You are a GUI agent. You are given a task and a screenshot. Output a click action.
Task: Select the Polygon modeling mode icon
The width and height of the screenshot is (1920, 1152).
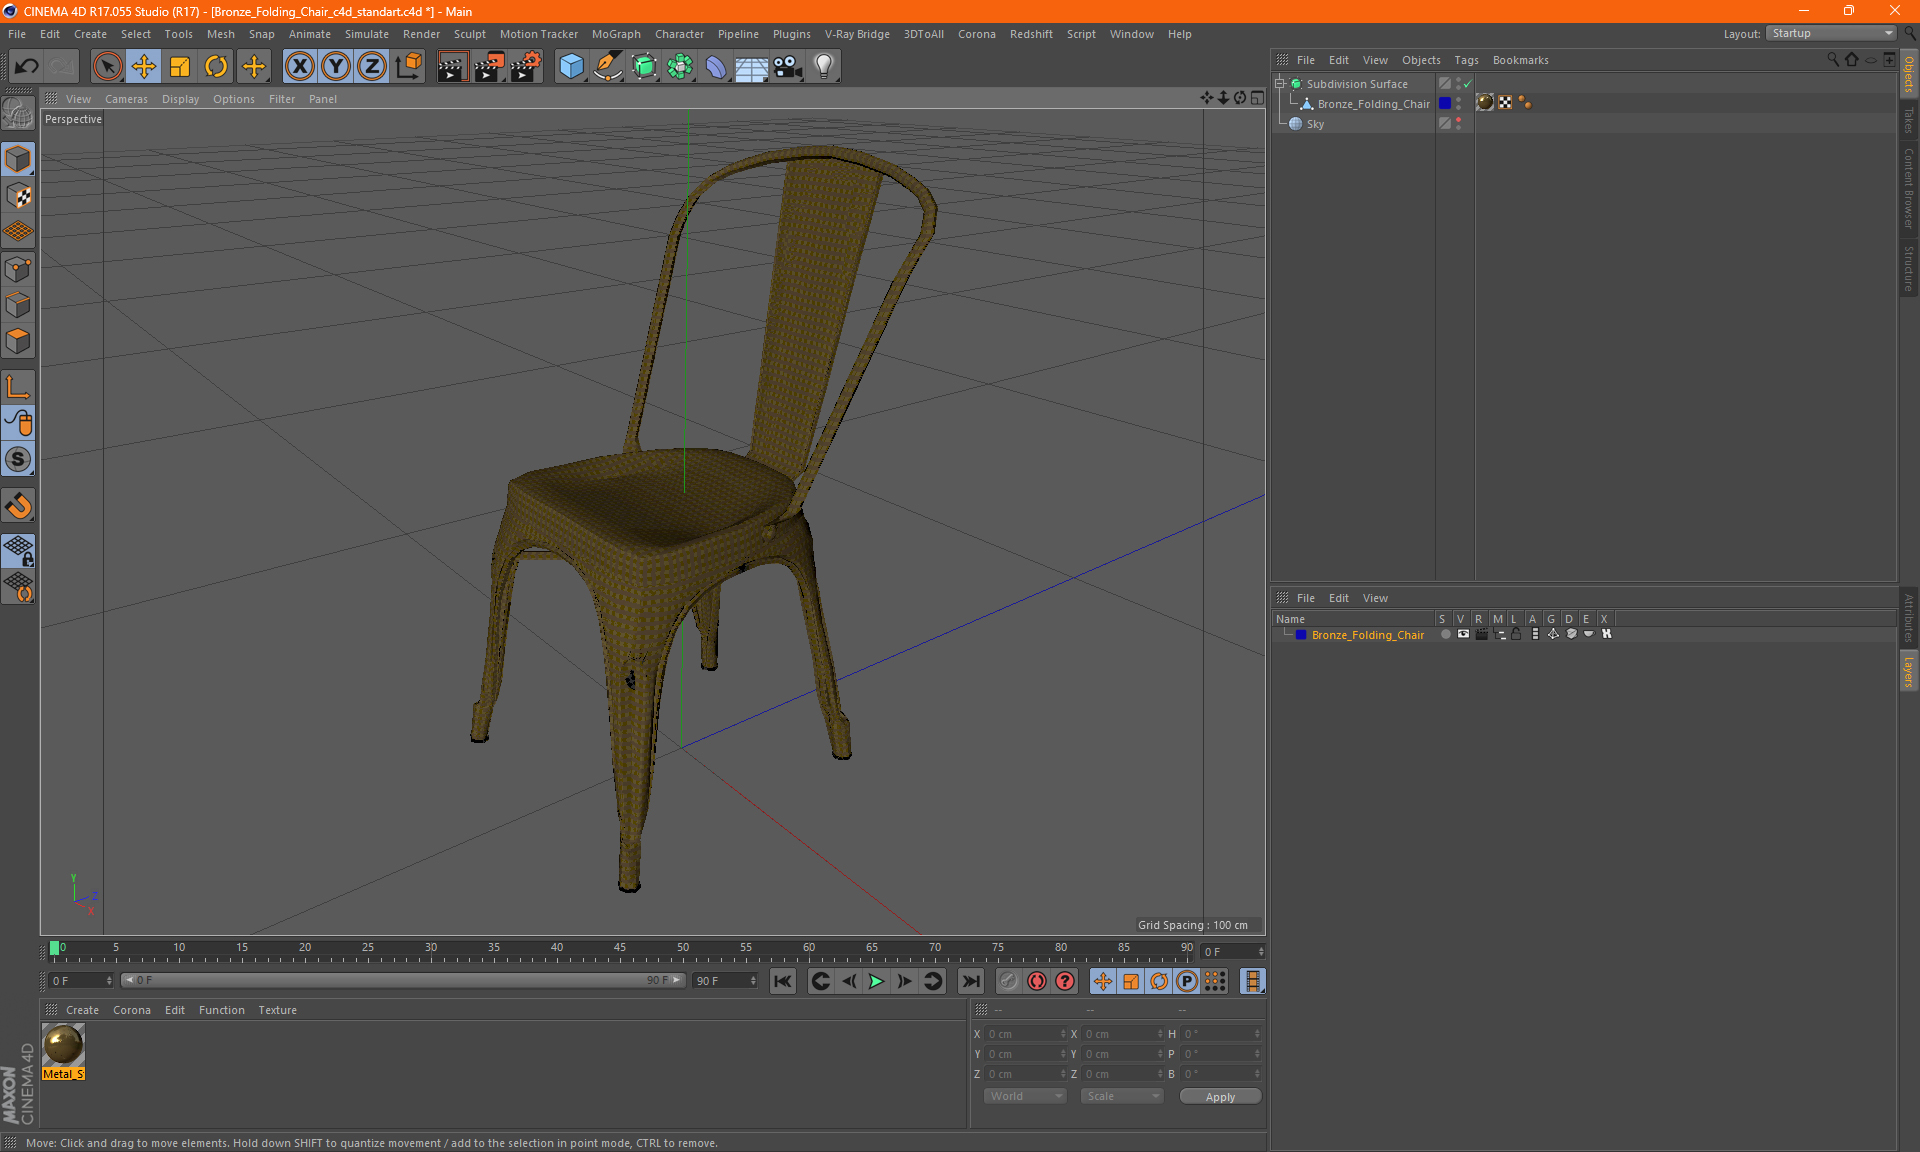click(18, 340)
